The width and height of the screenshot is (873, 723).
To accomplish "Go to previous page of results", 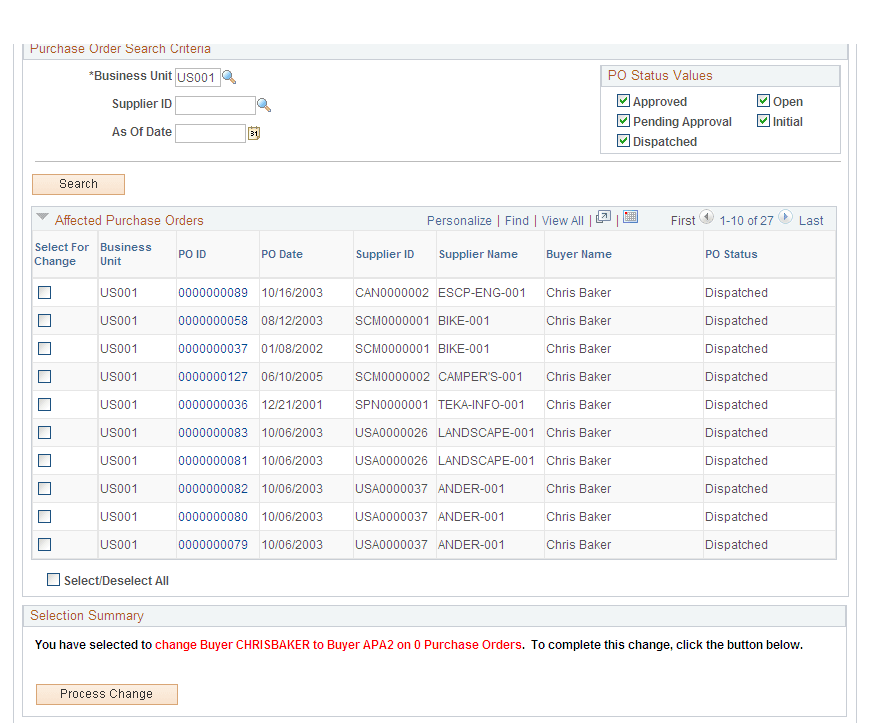I will pyautogui.click(x=707, y=217).
